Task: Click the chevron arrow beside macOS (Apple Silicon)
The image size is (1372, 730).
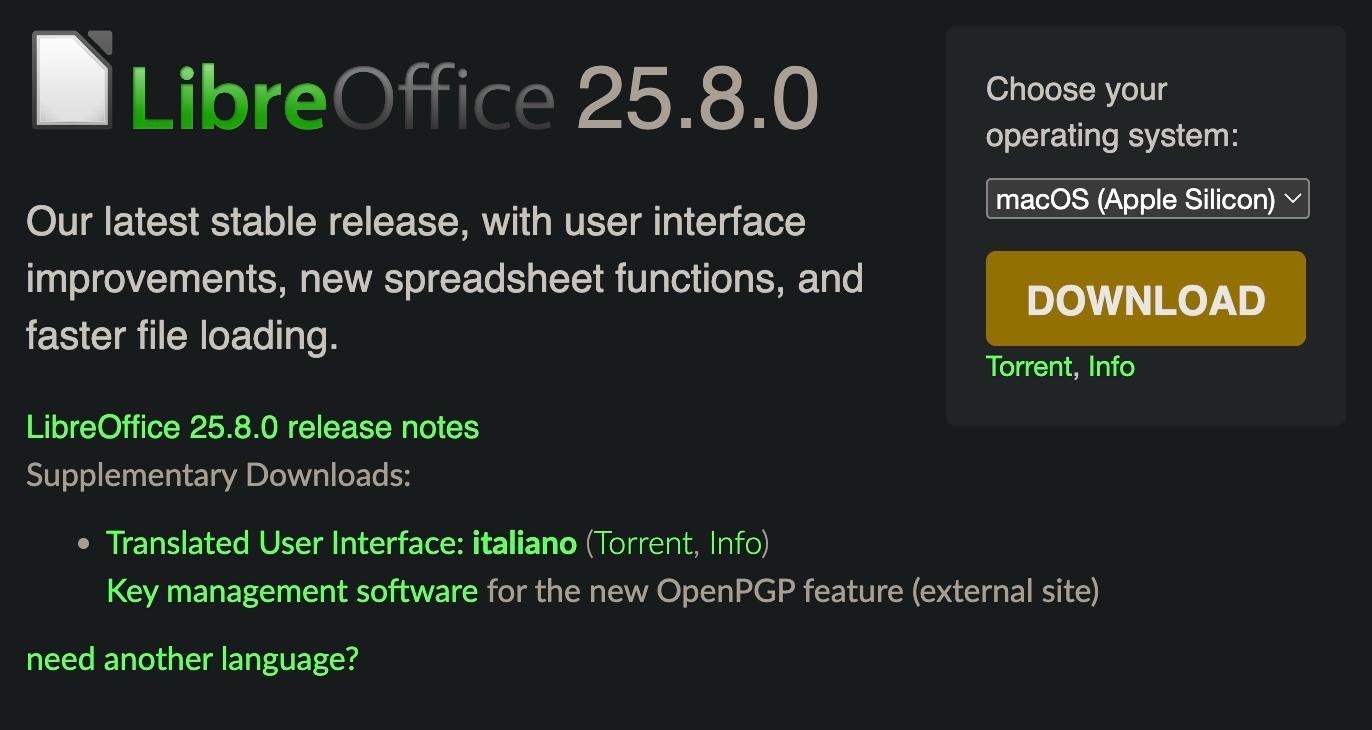Action: click(x=1292, y=199)
